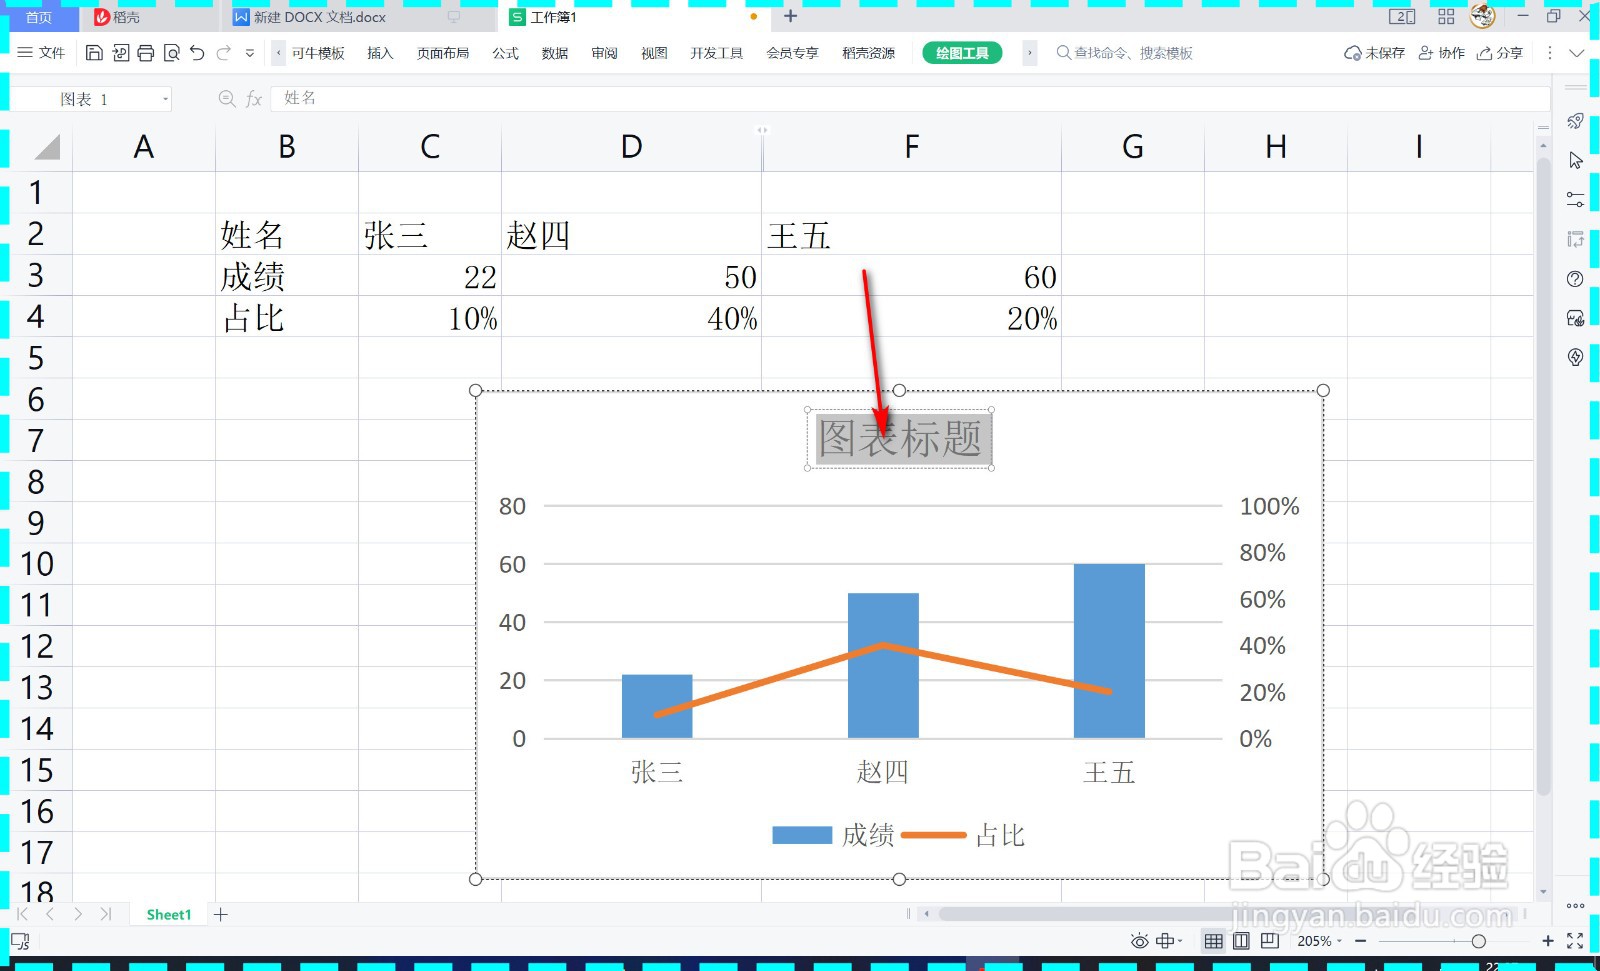The width and height of the screenshot is (1600, 971).
Task: Click the Print icon
Action: coord(145,53)
